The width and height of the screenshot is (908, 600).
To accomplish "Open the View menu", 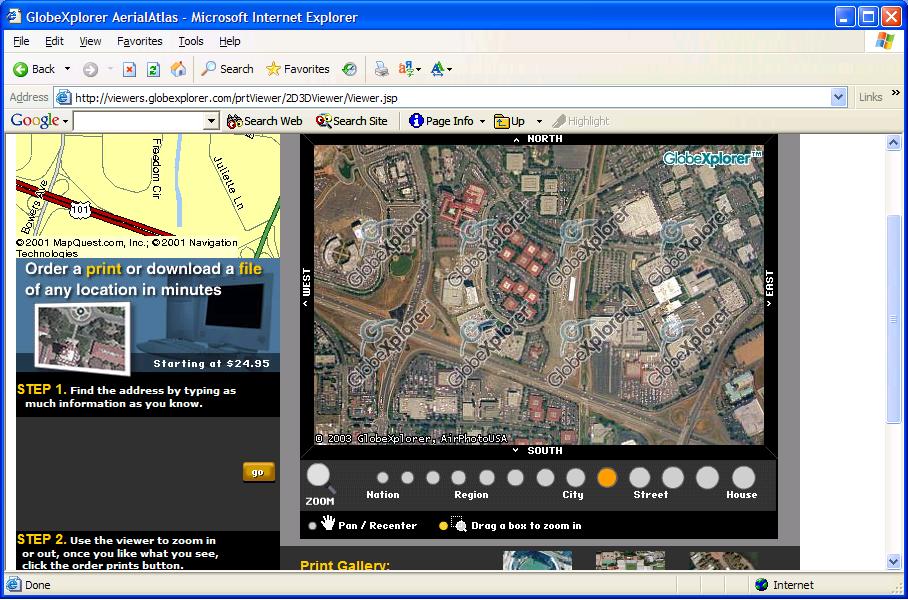I will click(90, 41).
